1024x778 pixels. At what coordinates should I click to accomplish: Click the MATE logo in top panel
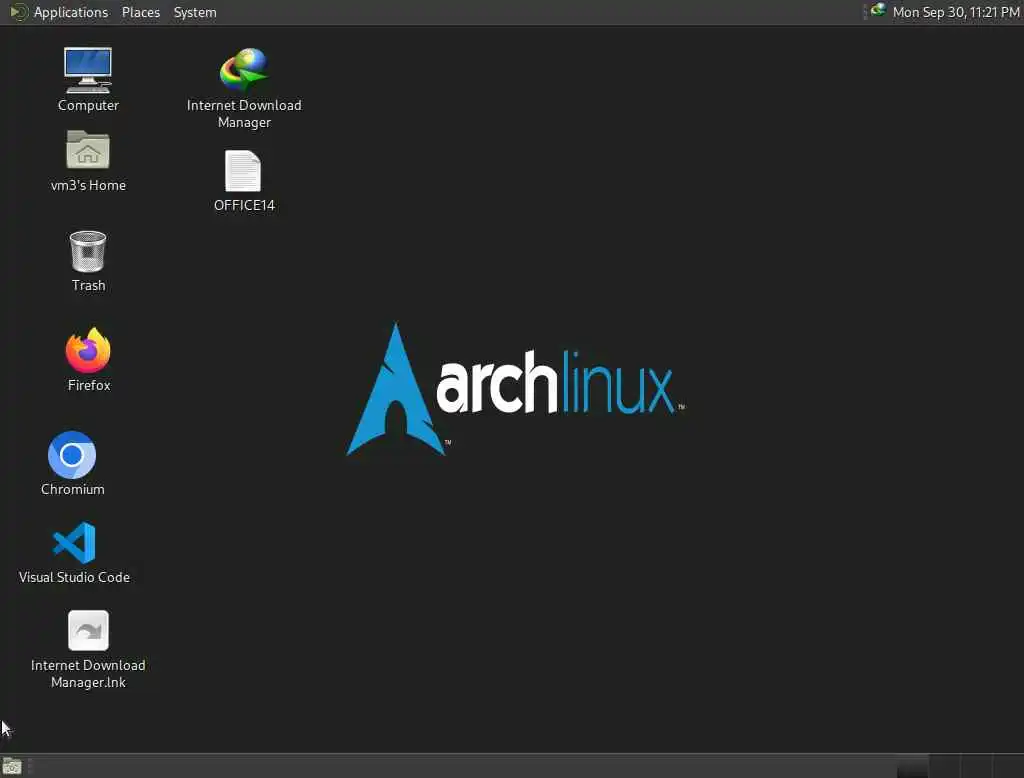[x=18, y=12]
